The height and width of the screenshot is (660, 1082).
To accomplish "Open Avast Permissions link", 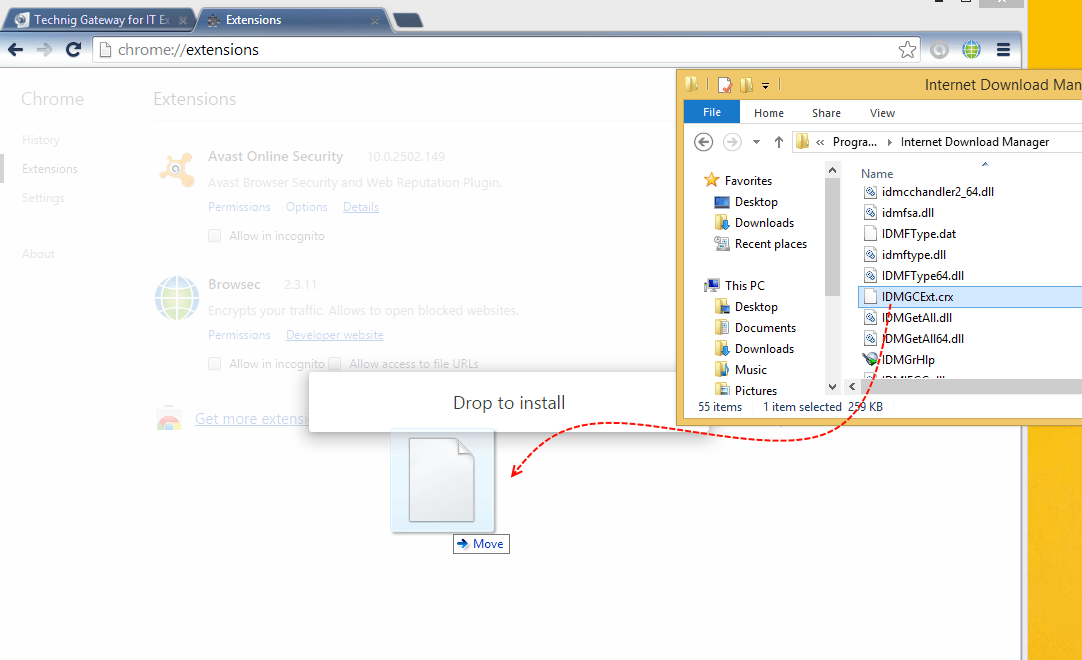I will click(x=239, y=207).
